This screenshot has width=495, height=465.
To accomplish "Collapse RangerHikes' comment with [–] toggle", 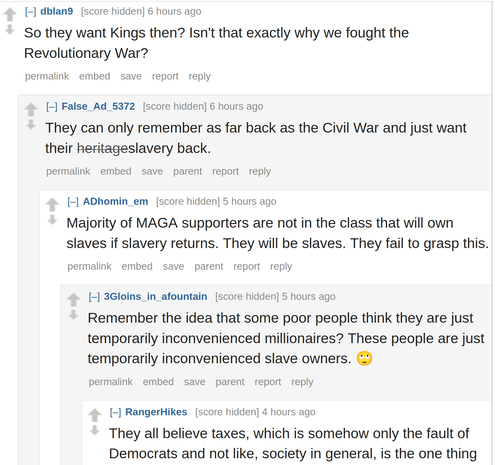I will click(115, 412).
